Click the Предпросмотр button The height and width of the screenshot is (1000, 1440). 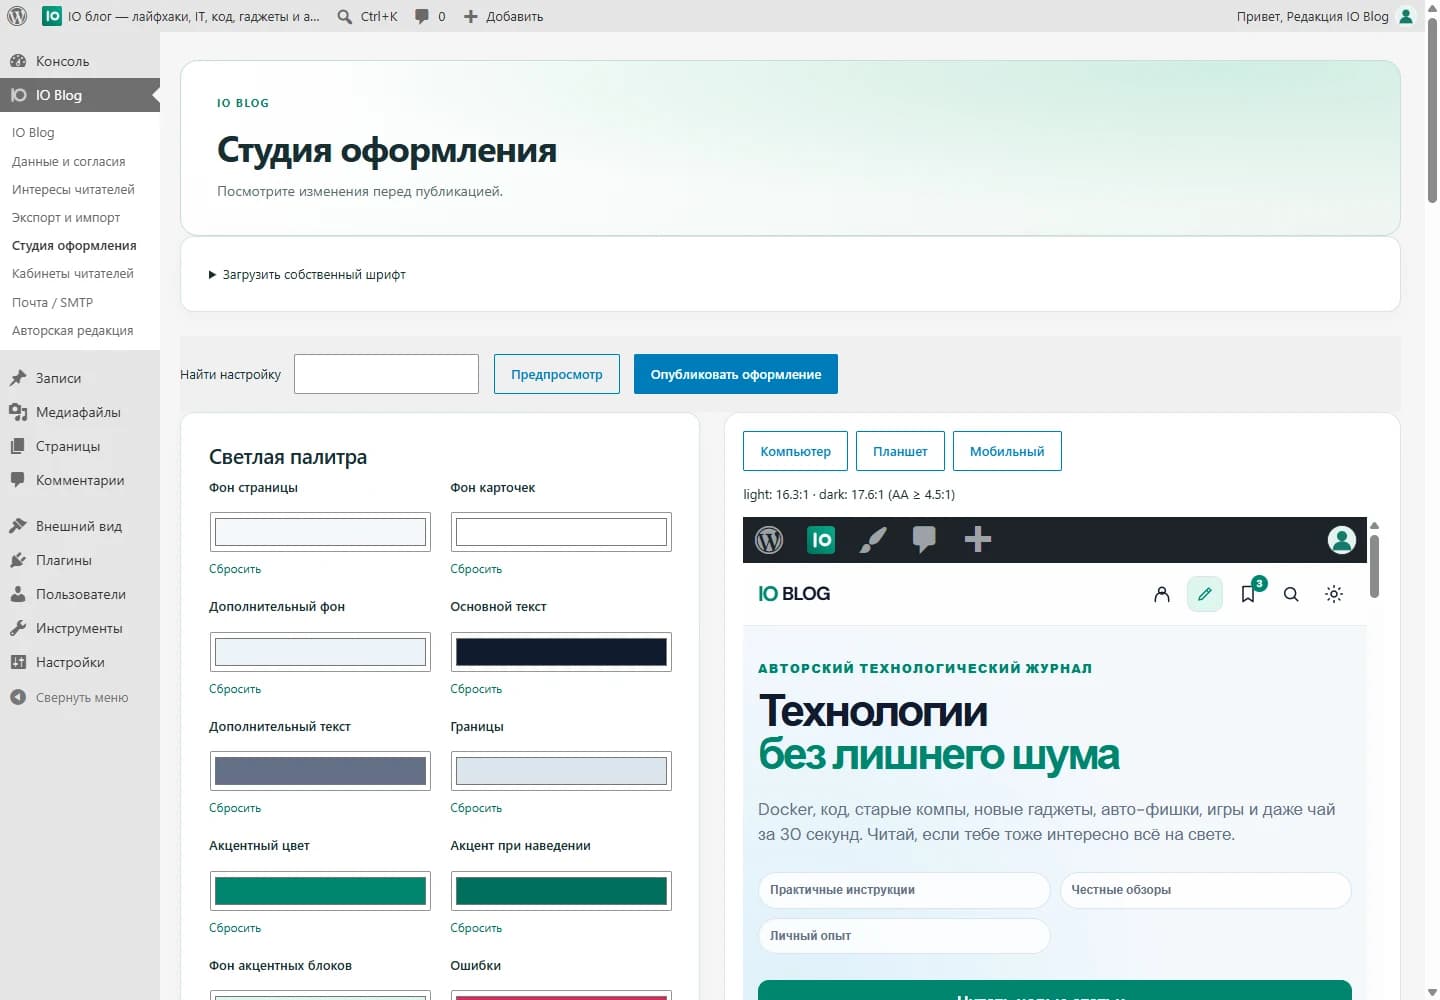point(557,374)
